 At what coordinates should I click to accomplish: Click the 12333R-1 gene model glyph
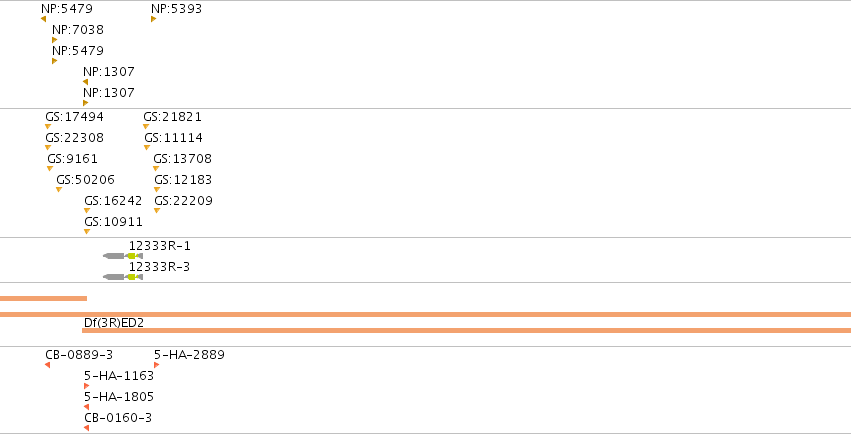(x=123, y=256)
